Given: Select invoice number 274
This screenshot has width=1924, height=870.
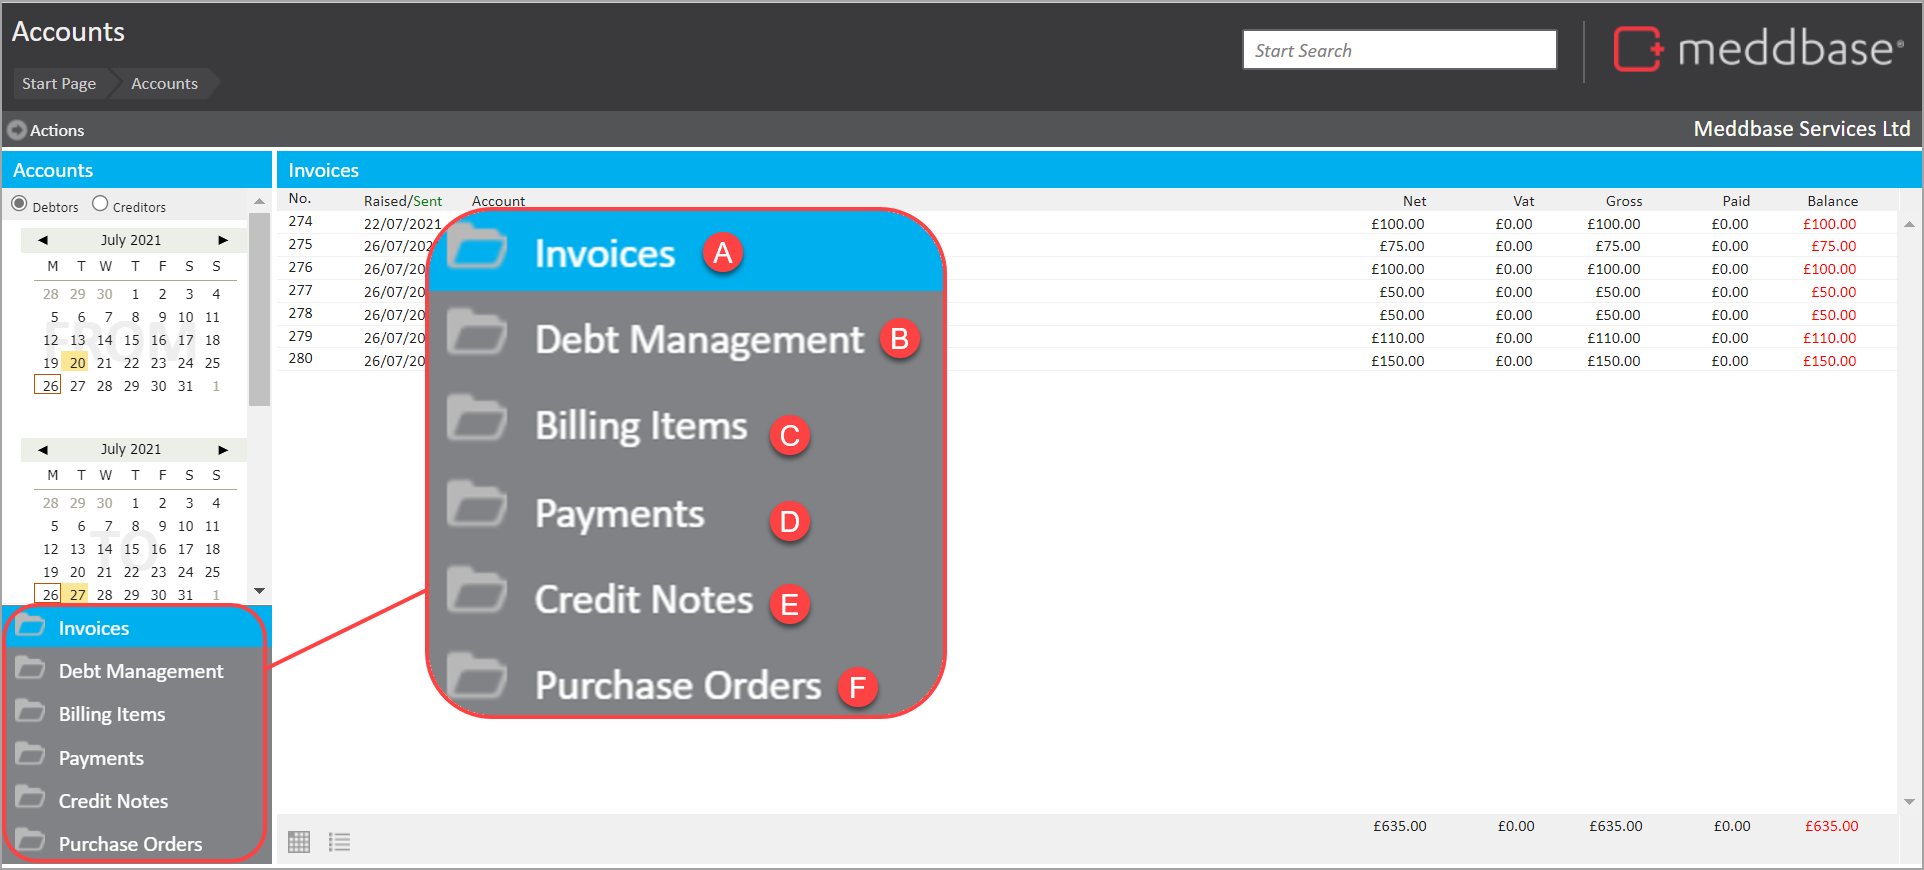Looking at the screenshot, I should pyautogui.click(x=301, y=221).
